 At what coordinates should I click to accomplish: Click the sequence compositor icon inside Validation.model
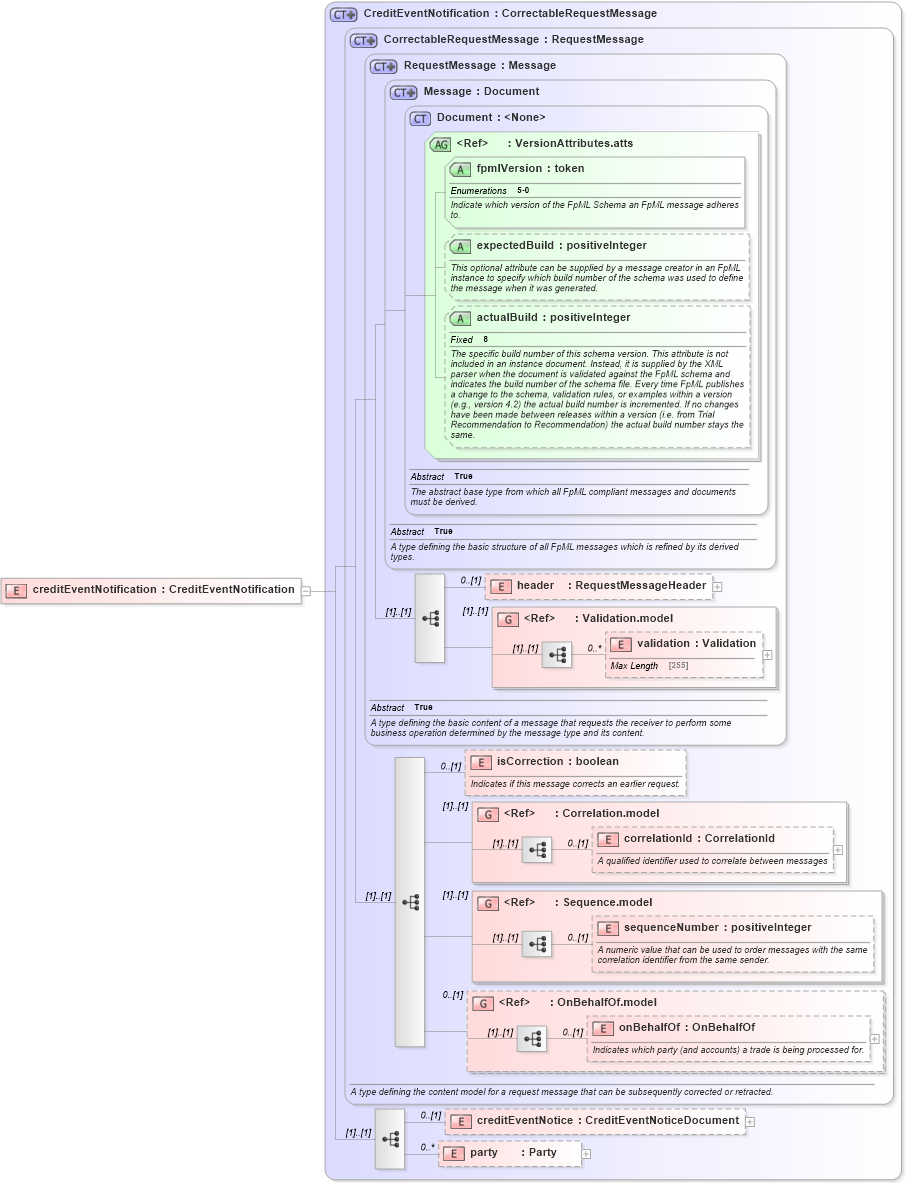557,655
